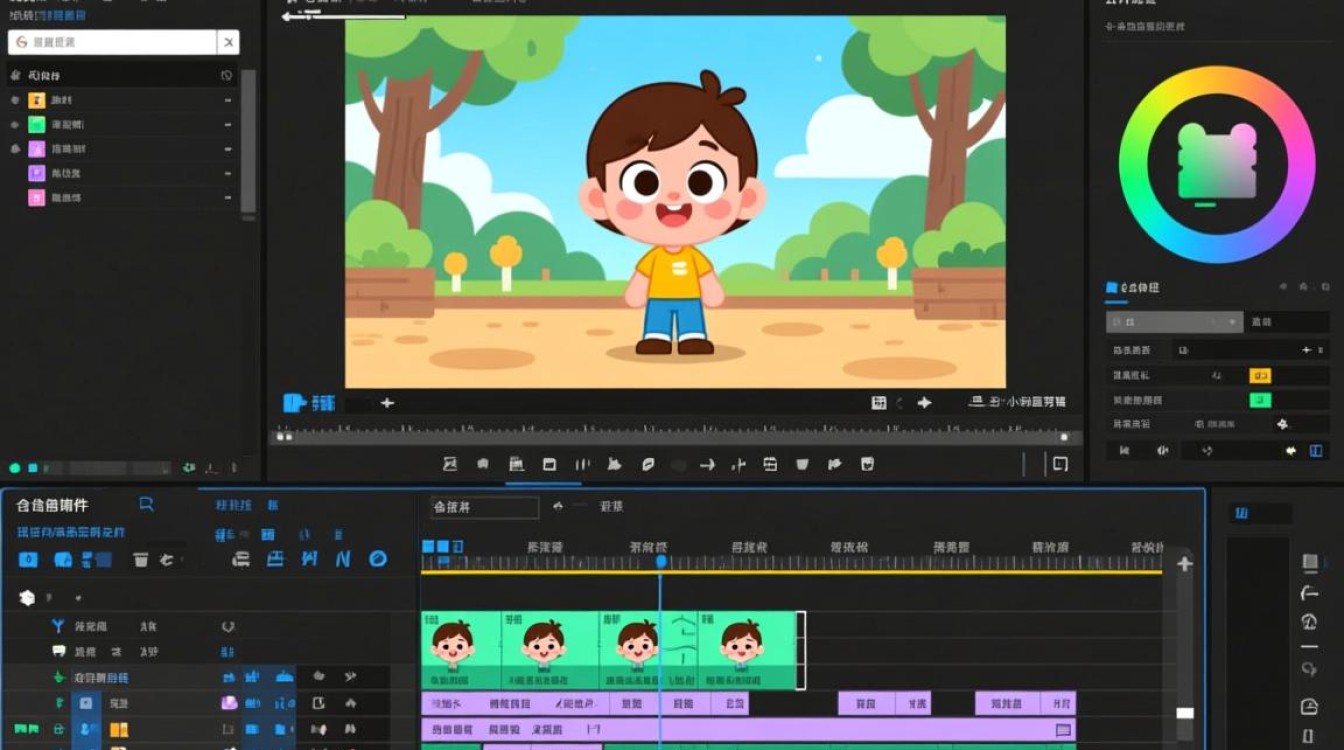1344x750 pixels.
Task: Select the pink item icon at the list bottom
Action: coord(37,198)
